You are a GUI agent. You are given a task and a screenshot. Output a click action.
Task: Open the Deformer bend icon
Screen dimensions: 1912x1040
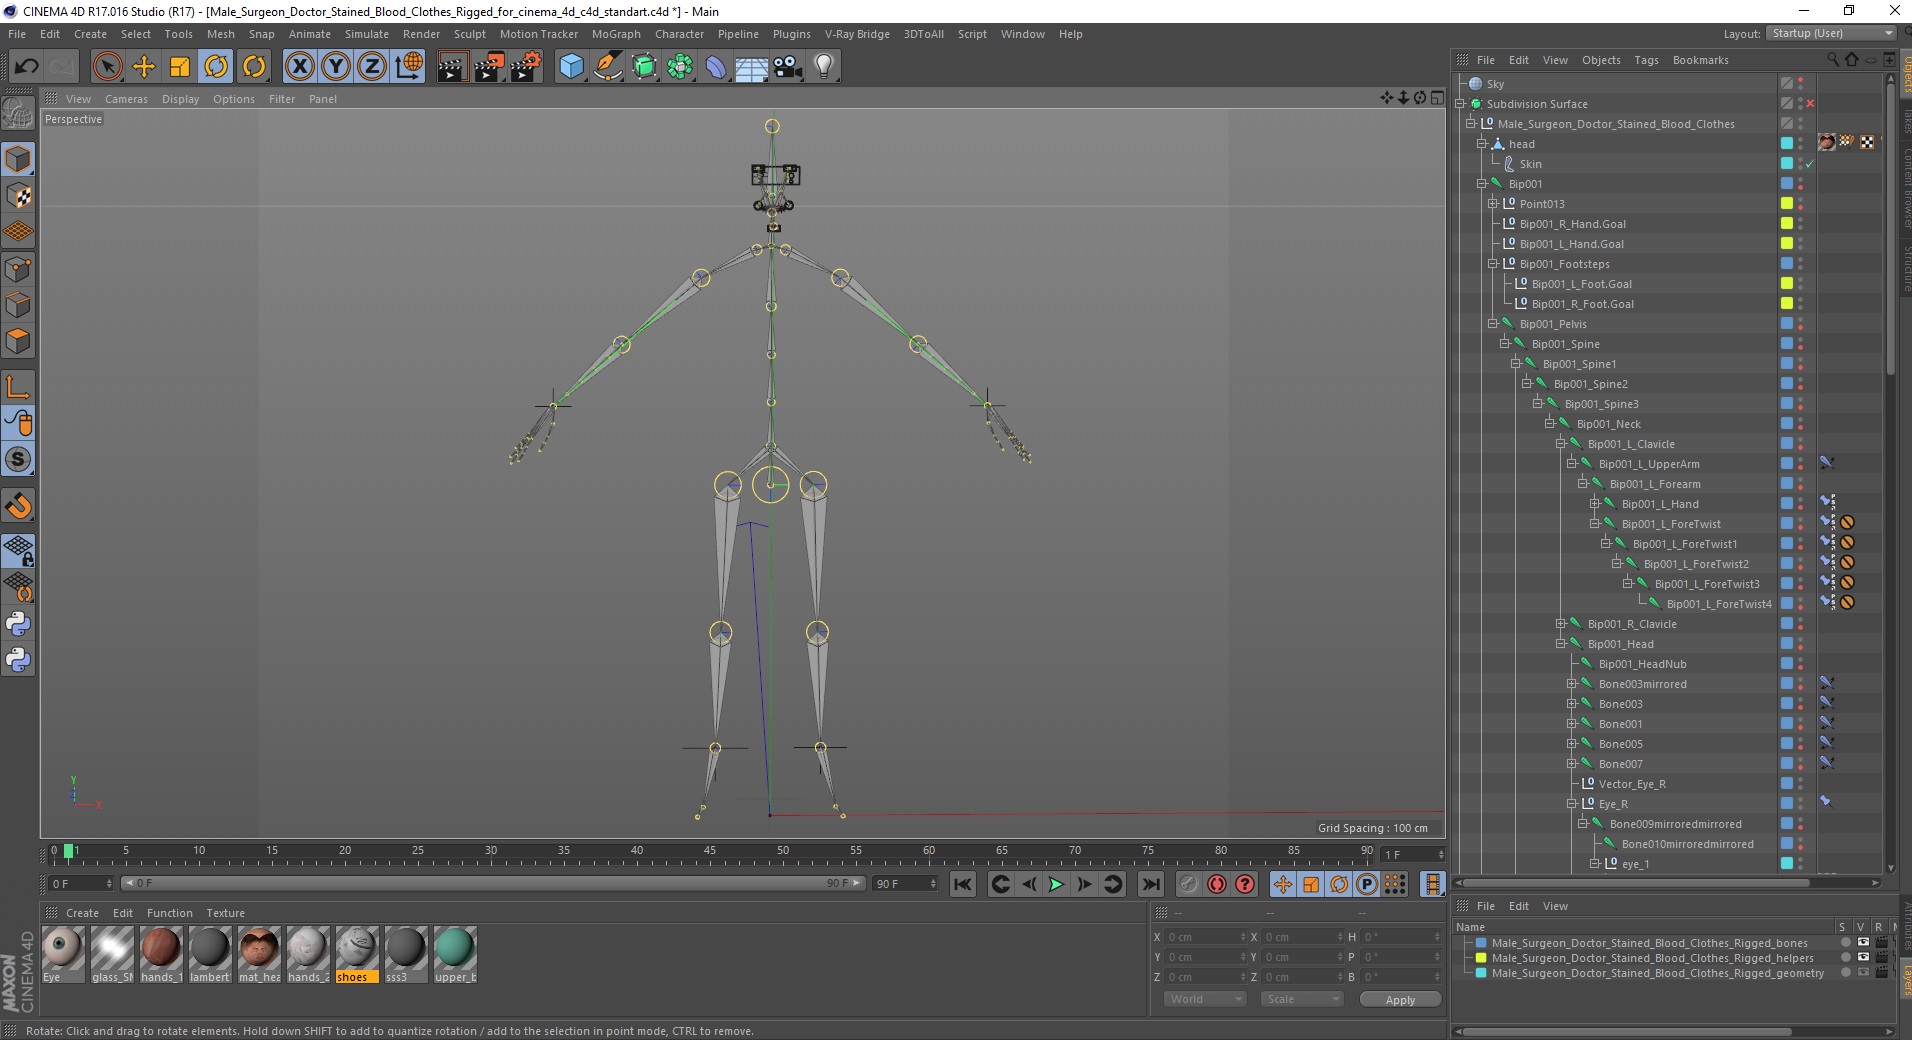pyautogui.click(x=716, y=67)
